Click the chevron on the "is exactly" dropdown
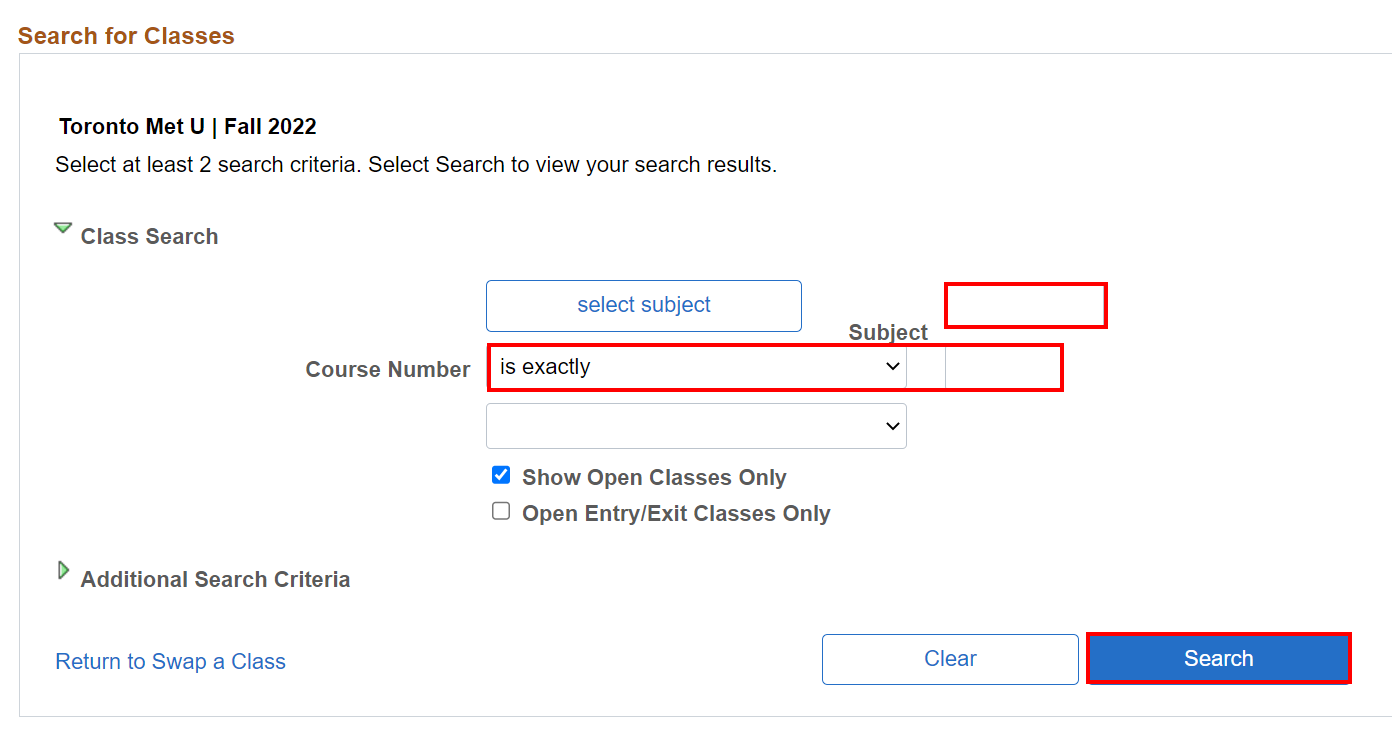The height and width of the screenshot is (743, 1392). (x=893, y=367)
